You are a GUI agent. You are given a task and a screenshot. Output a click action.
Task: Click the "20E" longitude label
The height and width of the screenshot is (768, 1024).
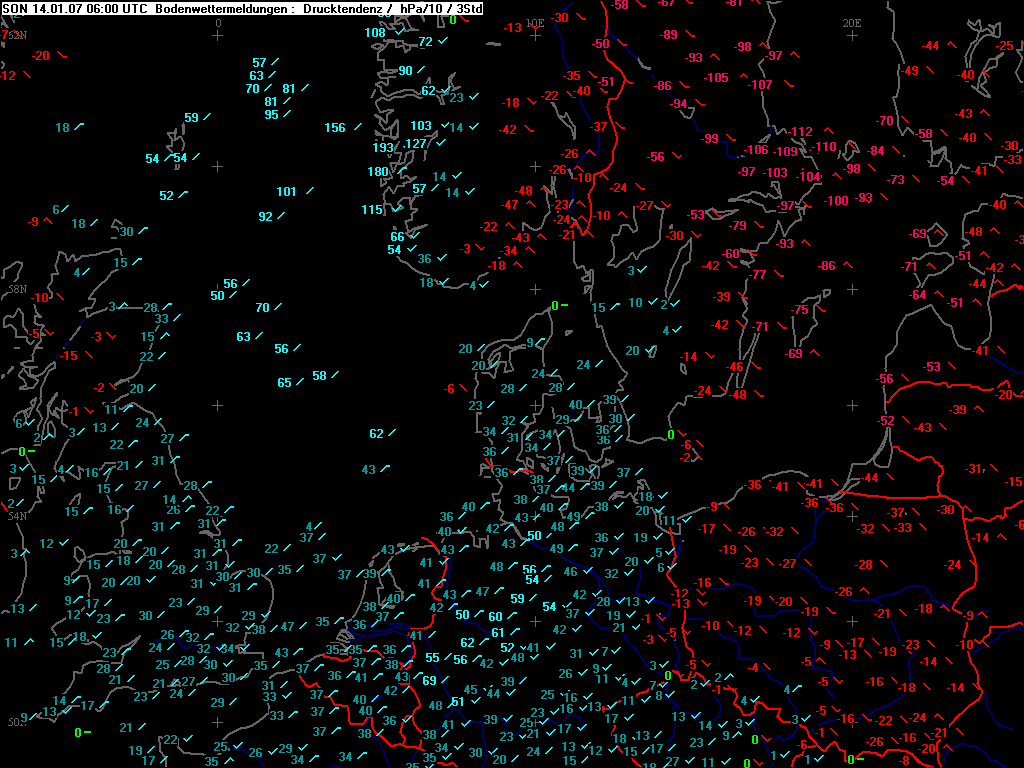(852, 22)
